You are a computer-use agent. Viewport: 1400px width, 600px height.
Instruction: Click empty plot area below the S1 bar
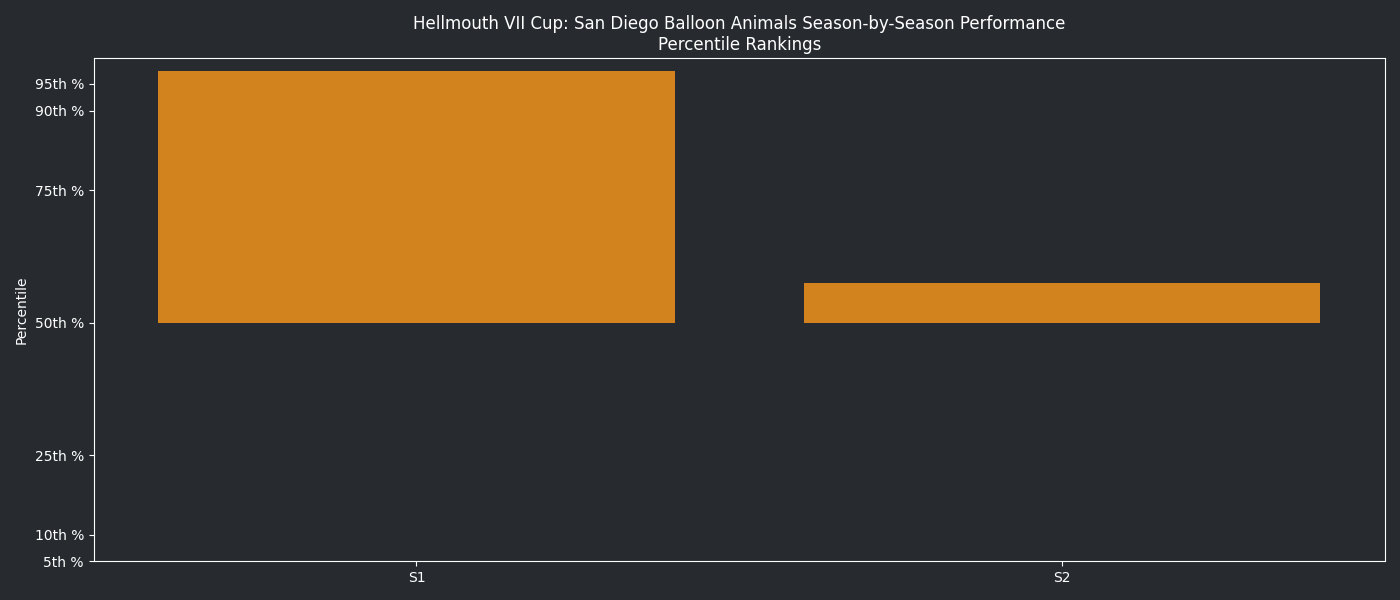click(416, 440)
